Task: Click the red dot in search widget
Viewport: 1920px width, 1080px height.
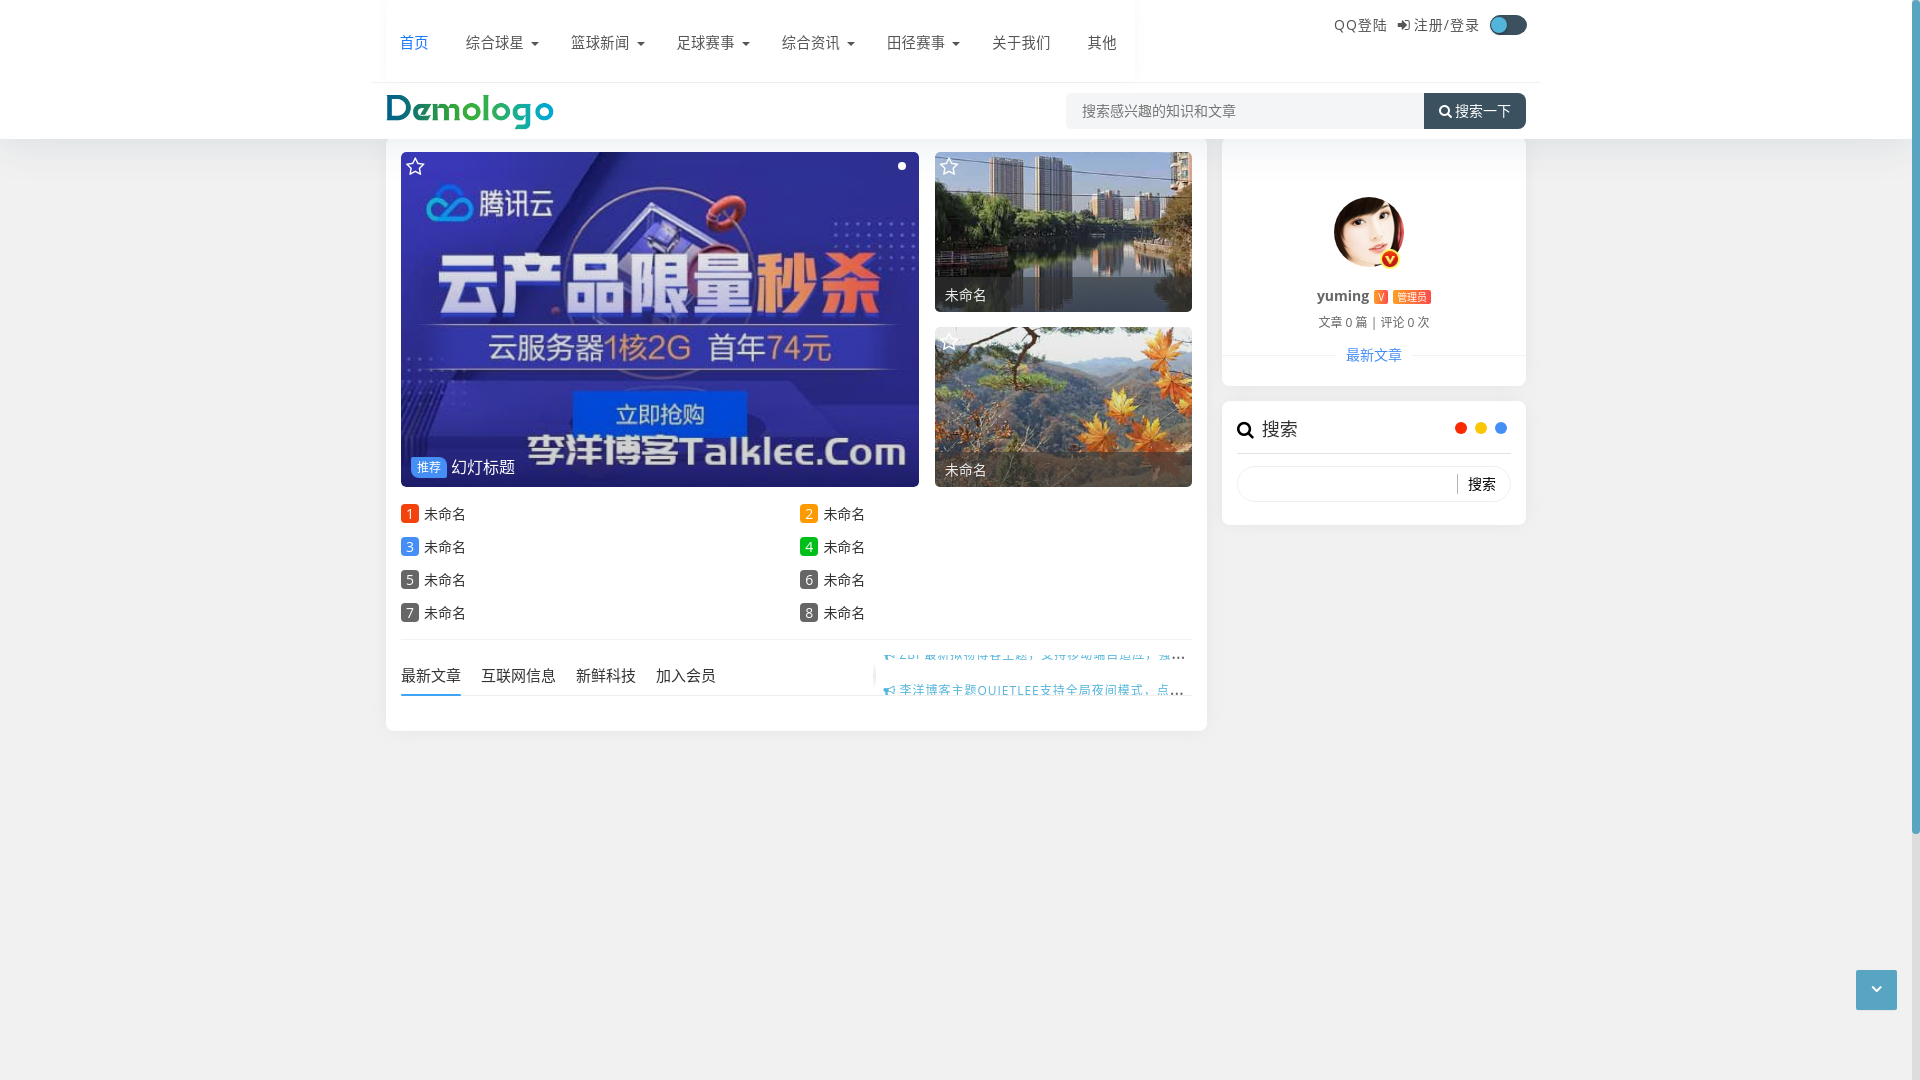Action: point(1461,428)
